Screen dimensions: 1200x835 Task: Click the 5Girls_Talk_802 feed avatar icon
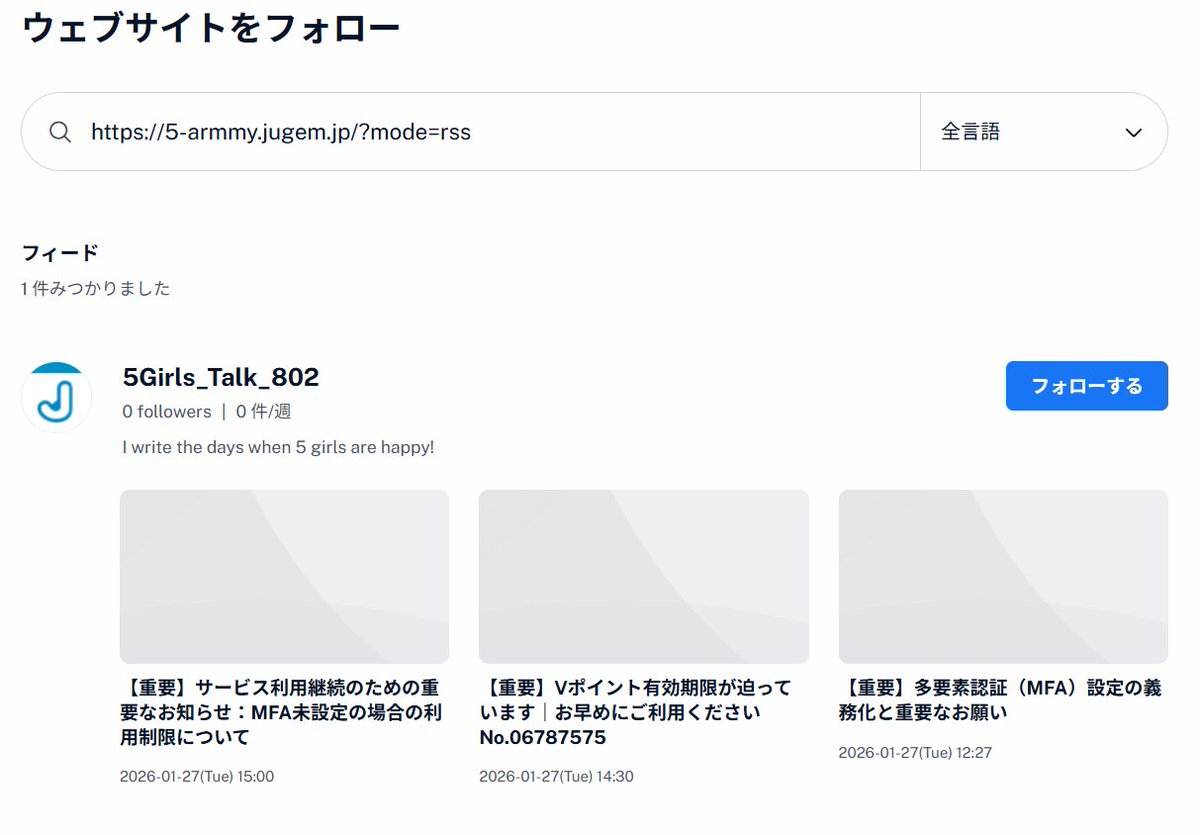click(x=56, y=398)
